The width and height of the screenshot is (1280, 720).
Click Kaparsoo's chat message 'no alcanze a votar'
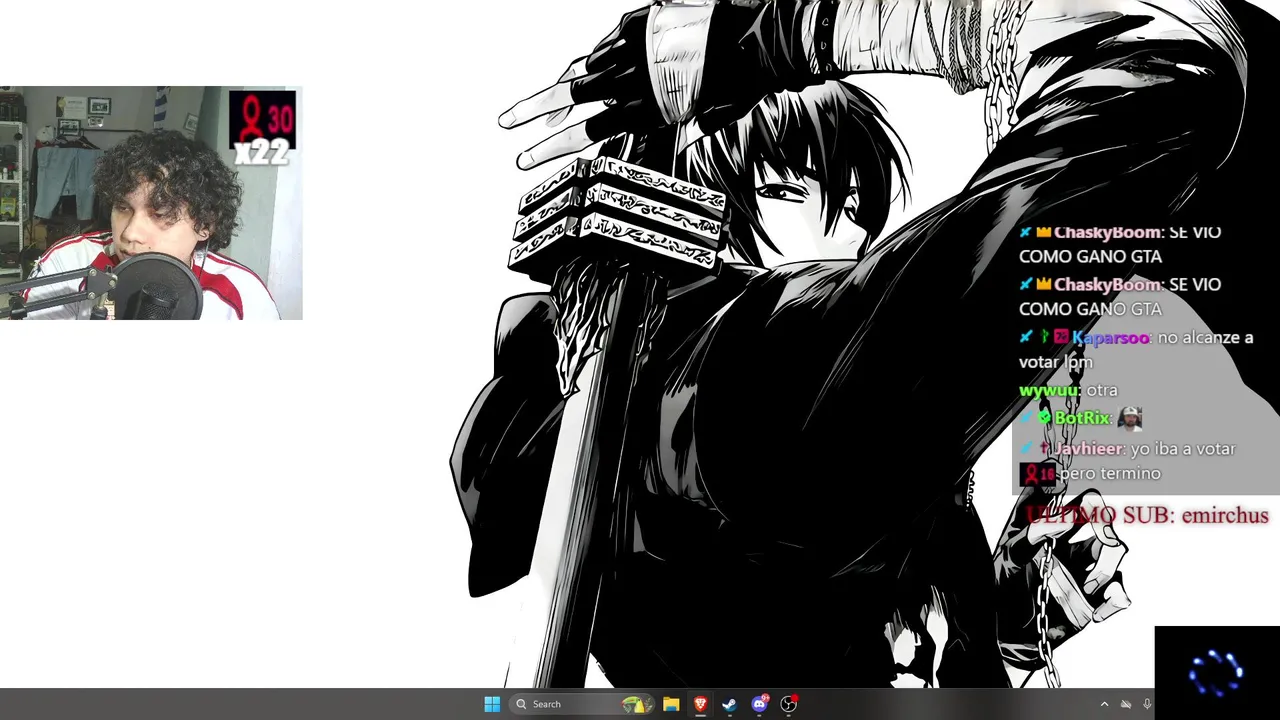[x=1136, y=350]
